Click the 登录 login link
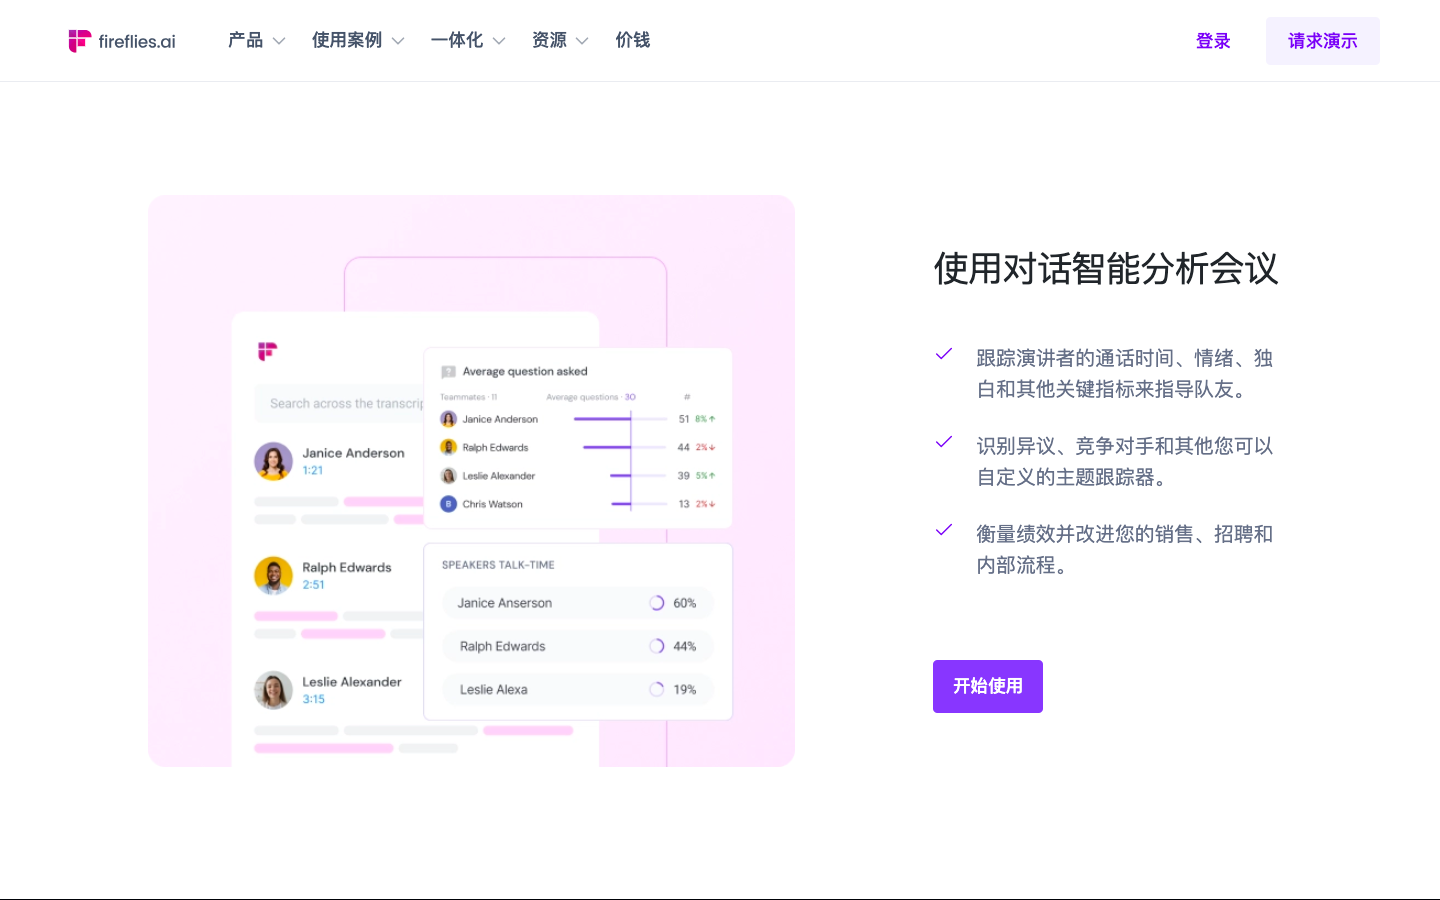Image resolution: width=1440 pixels, height=900 pixels. (1212, 41)
